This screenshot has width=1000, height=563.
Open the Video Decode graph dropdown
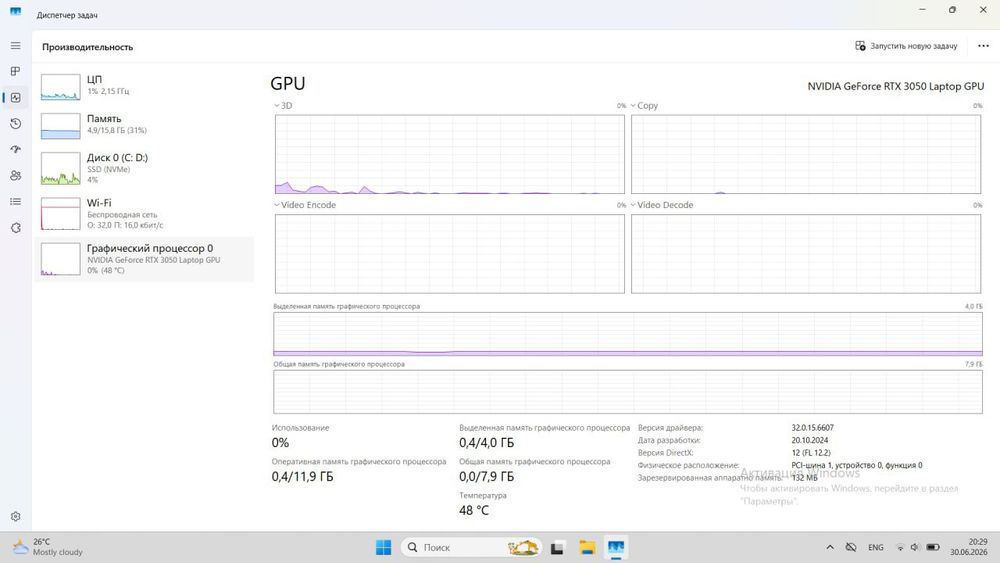[661, 205]
